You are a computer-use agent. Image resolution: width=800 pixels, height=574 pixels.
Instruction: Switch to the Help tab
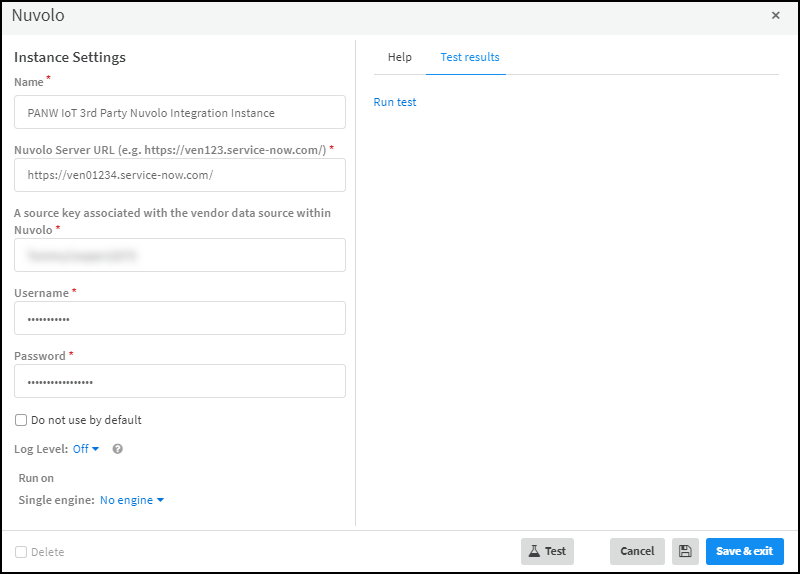[399, 57]
